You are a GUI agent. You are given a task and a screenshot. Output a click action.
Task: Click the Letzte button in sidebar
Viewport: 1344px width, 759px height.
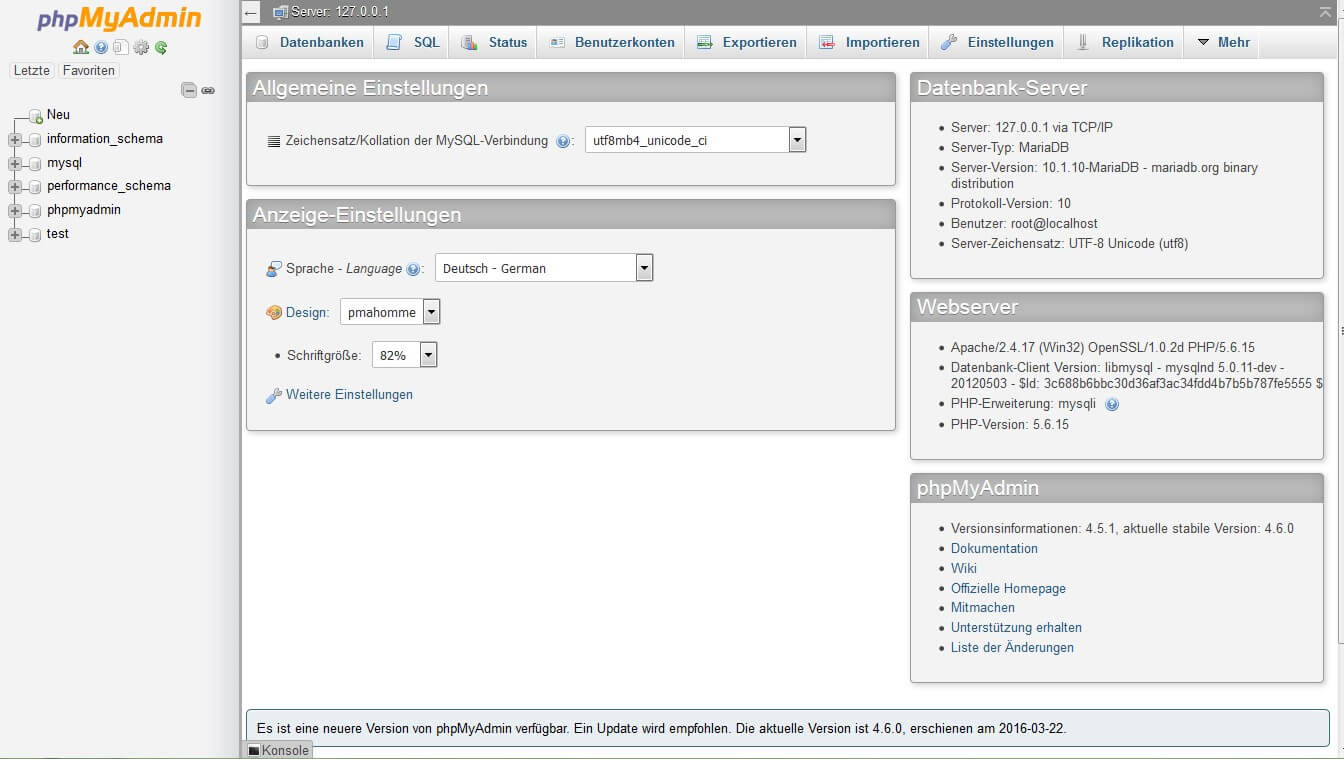tap(32, 71)
